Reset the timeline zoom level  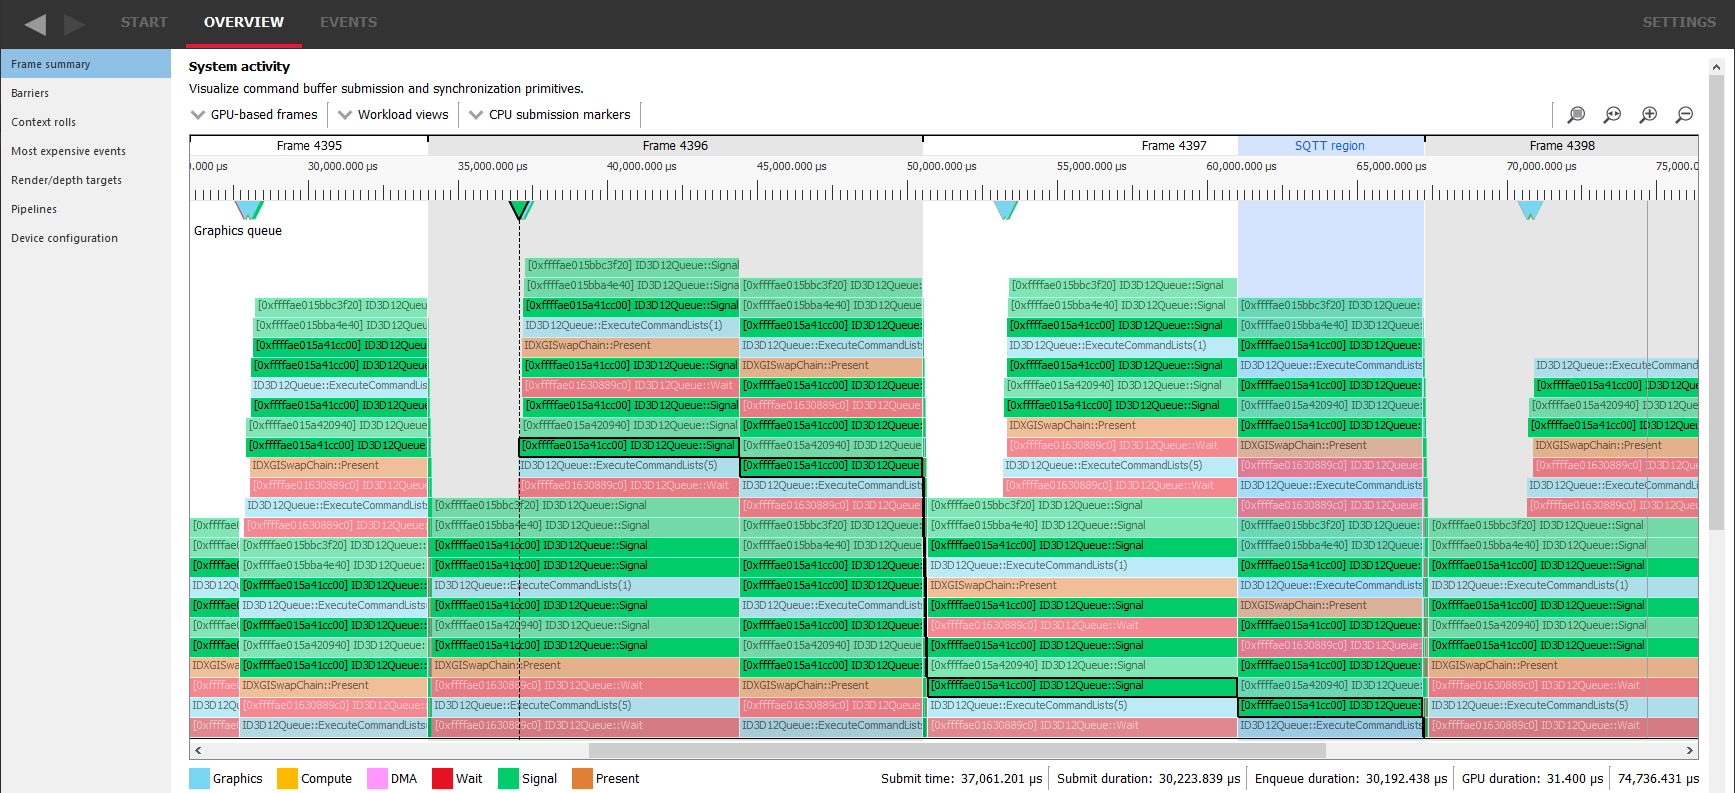point(1612,115)
